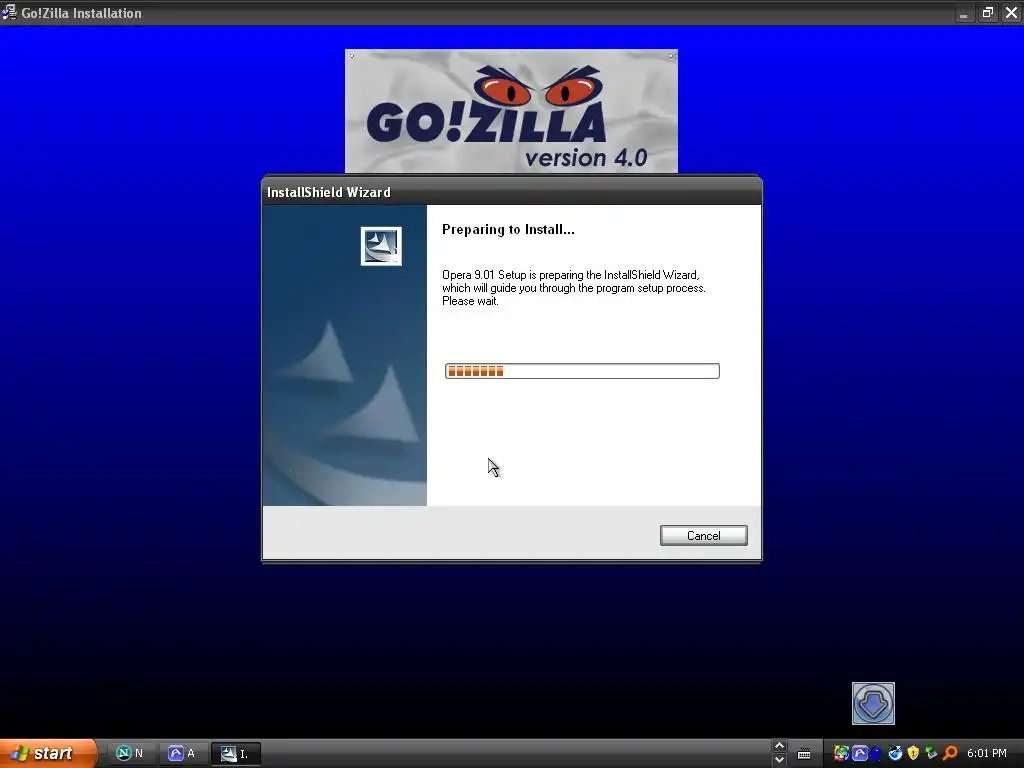Click the Go!Zilla Installation title bar icon

point(9,12)
